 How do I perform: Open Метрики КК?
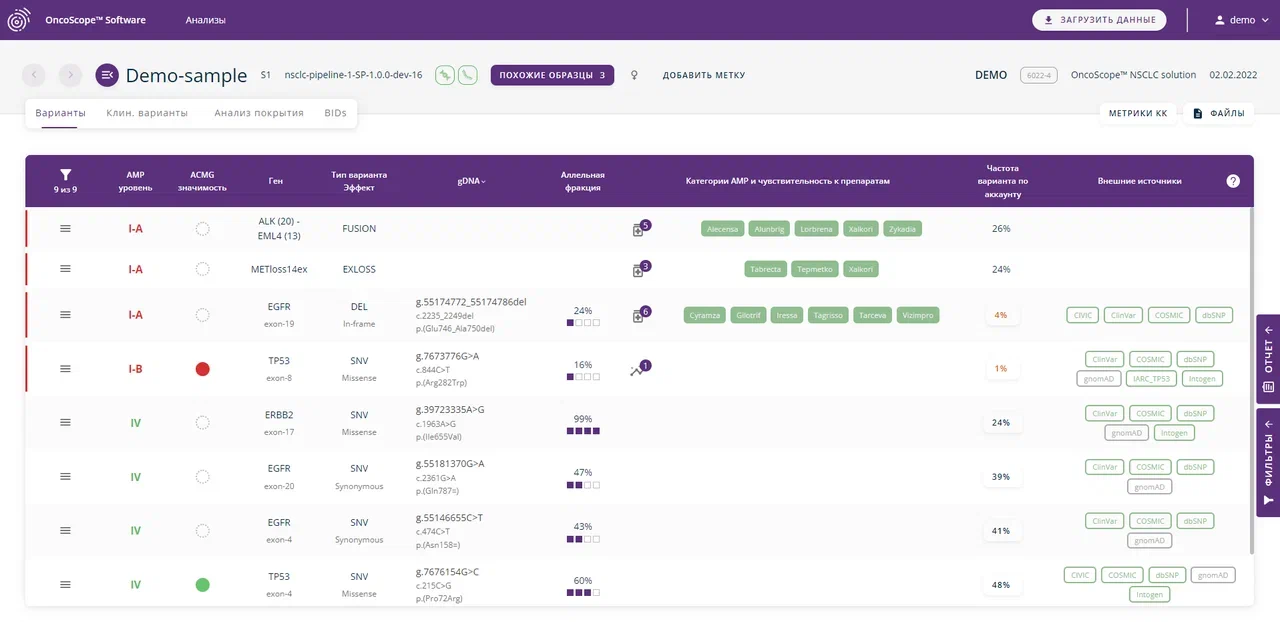coord(1138,114)
